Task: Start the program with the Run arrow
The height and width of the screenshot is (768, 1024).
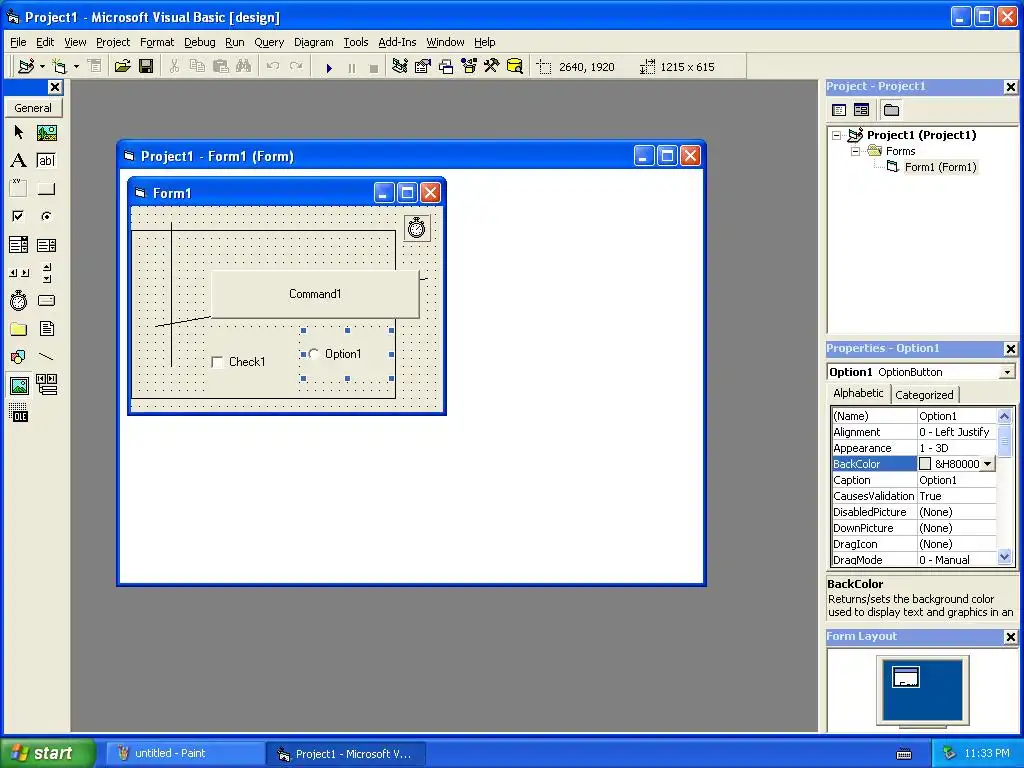Action: pos(329,67)
